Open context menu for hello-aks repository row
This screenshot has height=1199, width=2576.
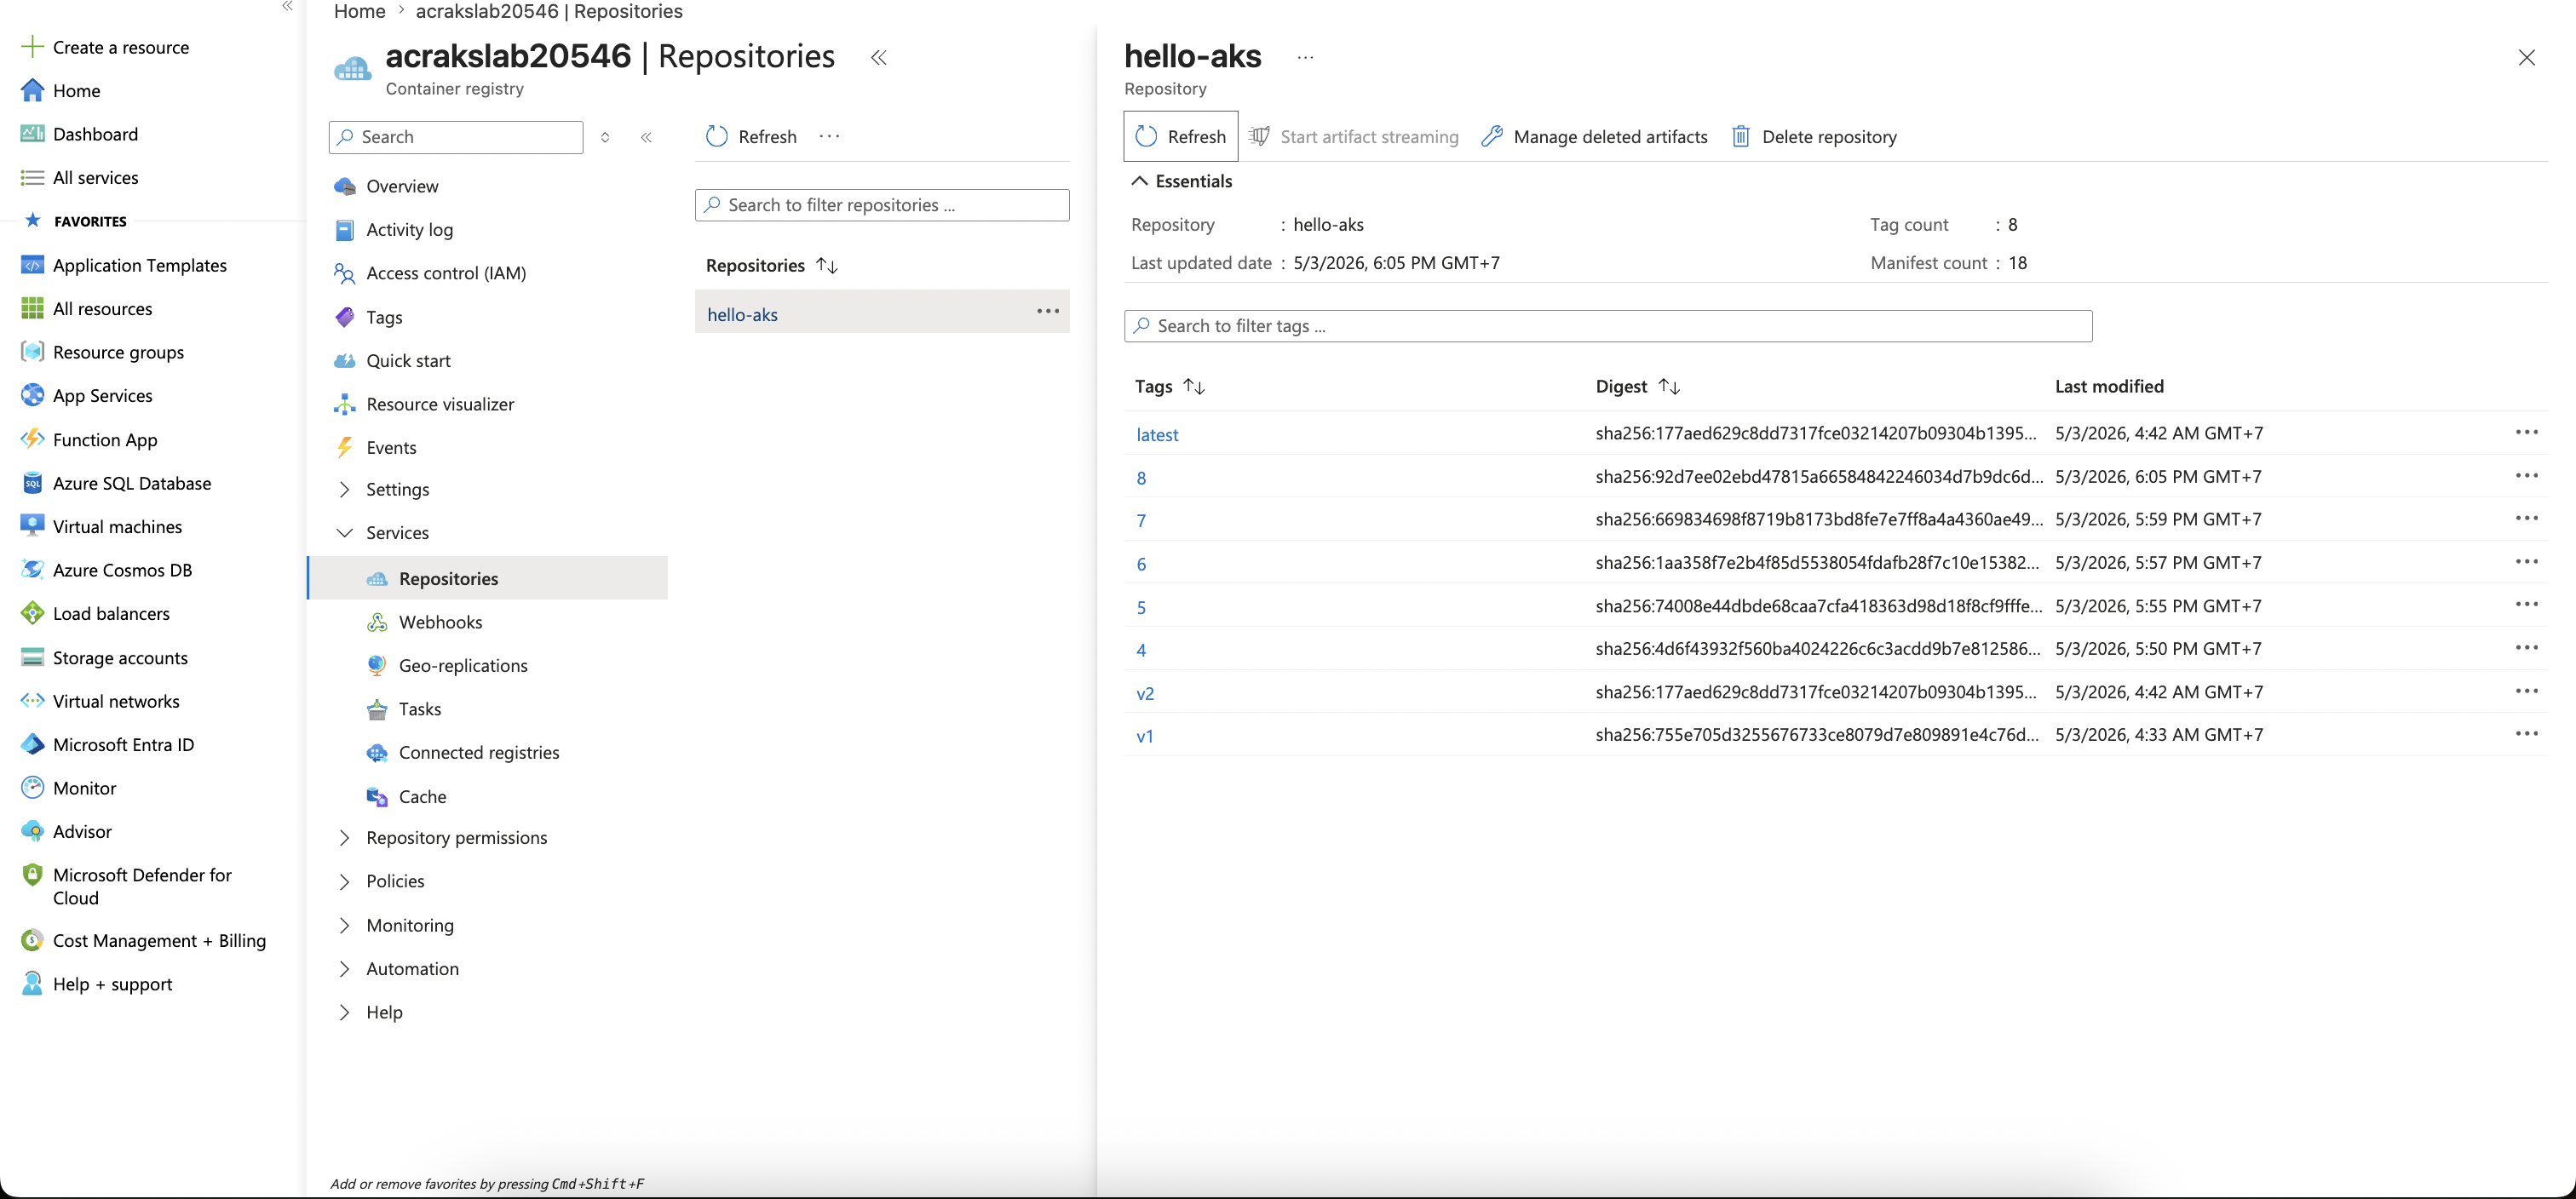point(1047,311)
